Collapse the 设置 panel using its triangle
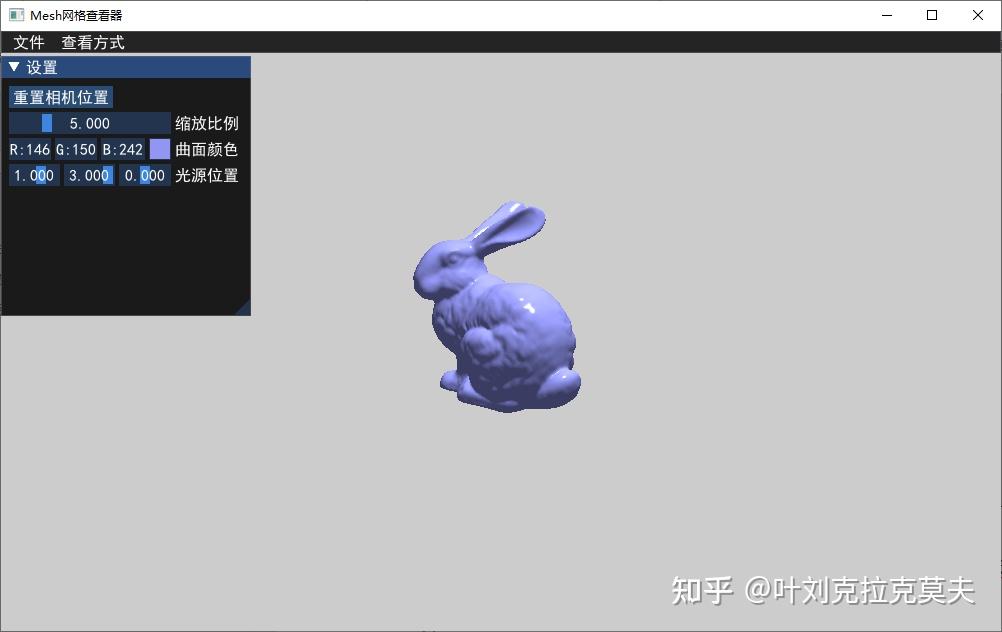The height and width of the screenshot is (632, 1002). click(x=13, y=66)
